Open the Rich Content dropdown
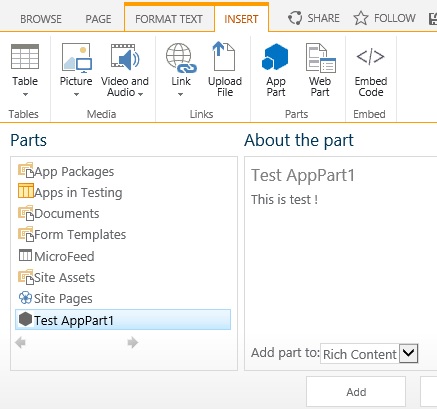Viewport: 437px width, 409px height. (408, 353)
